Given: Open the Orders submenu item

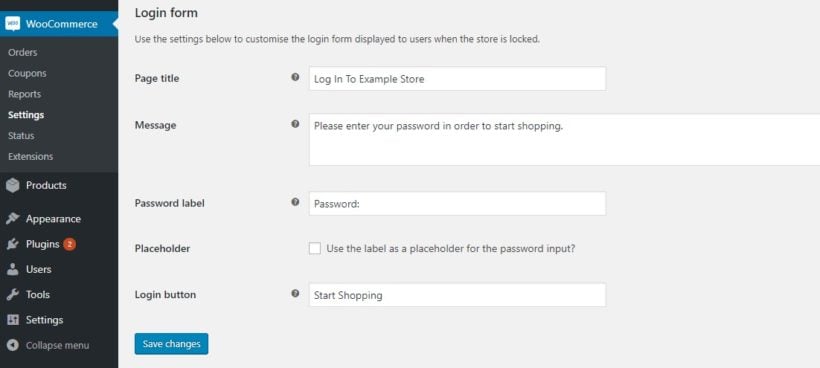Looking at the screenshot, I should [x=22, y=52].
